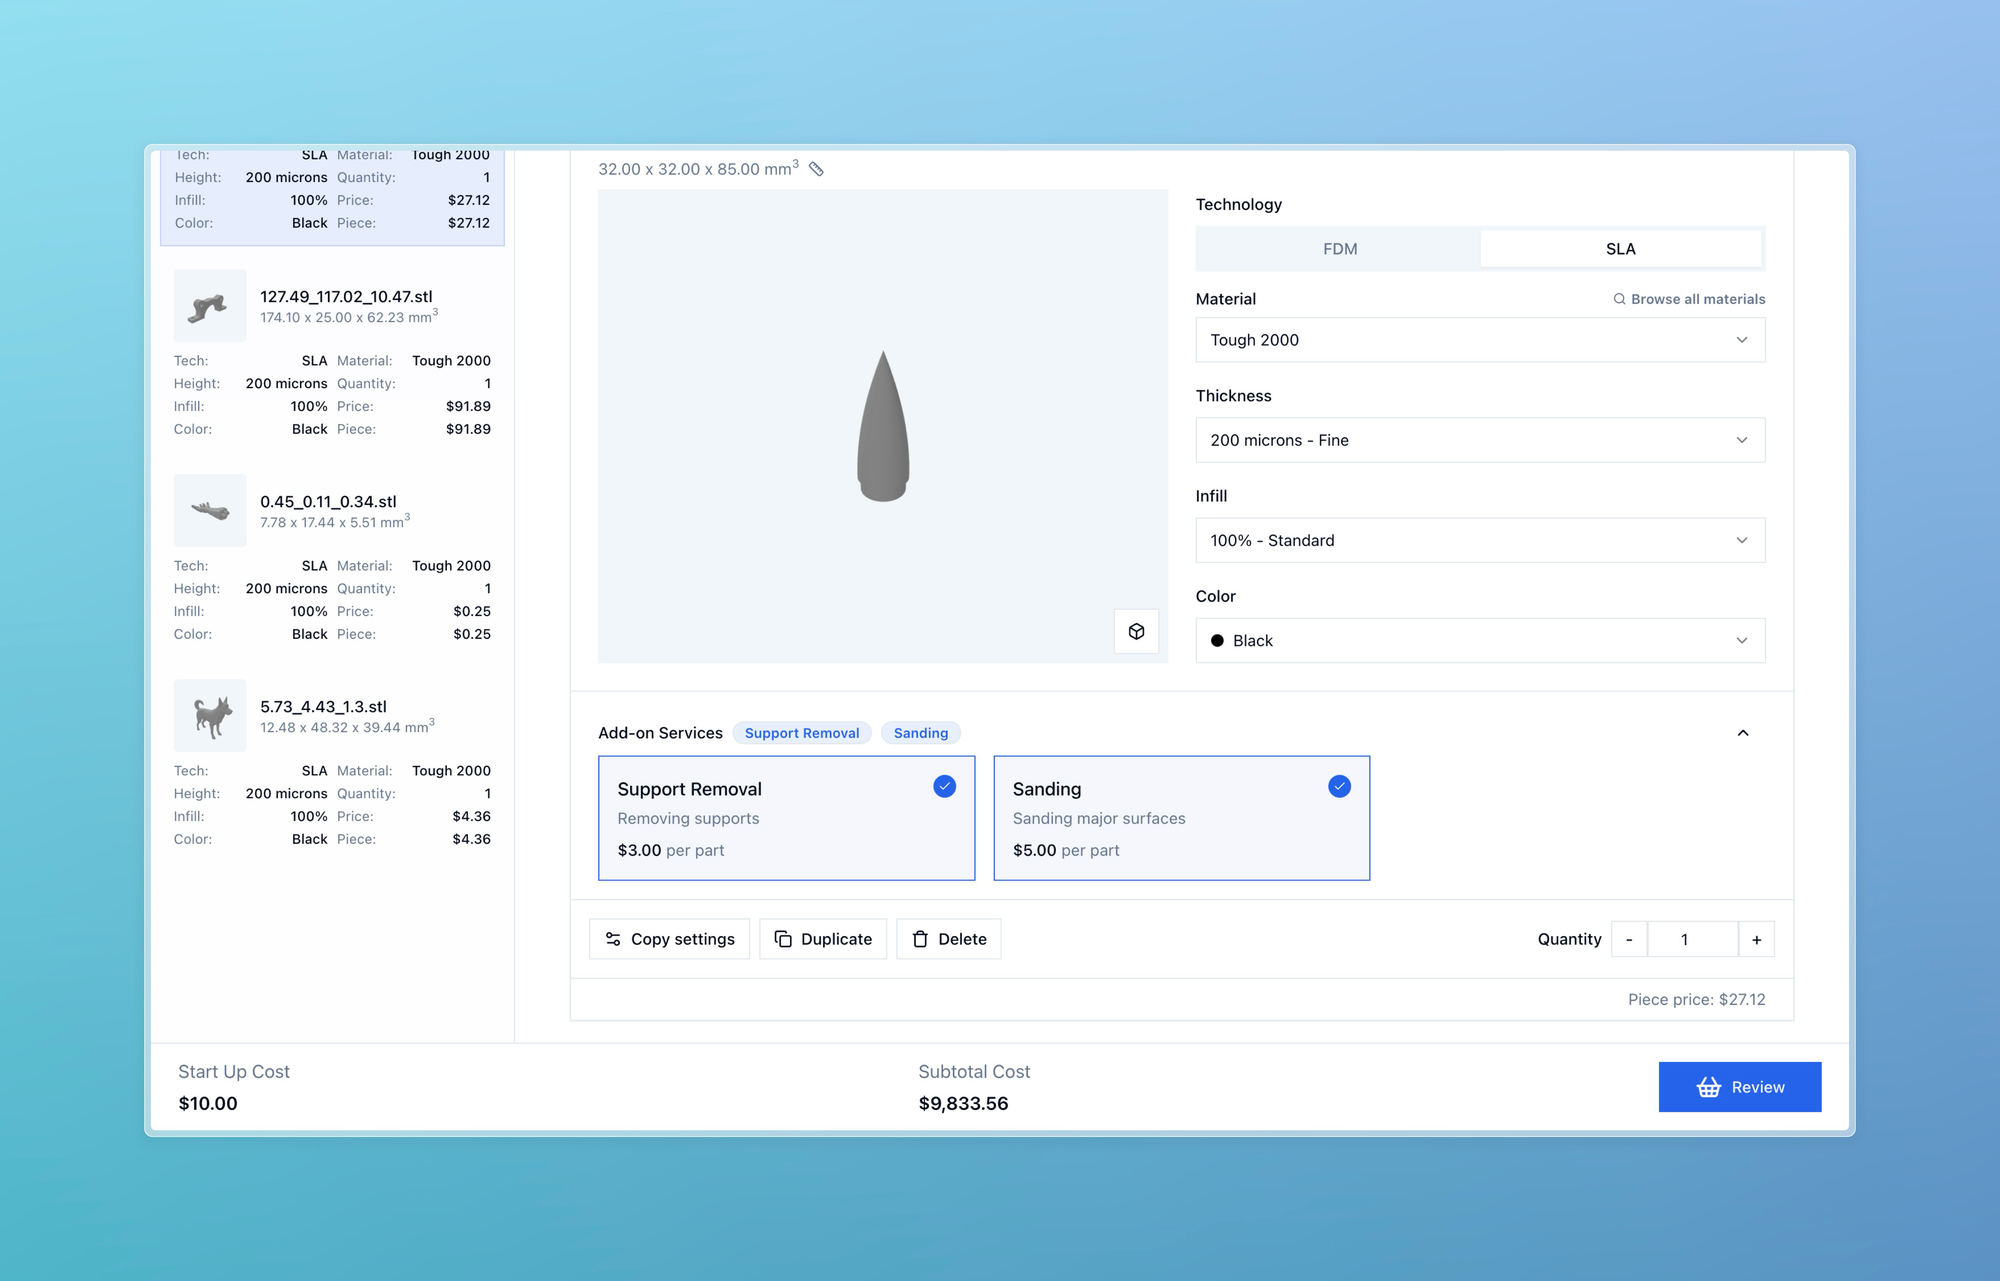Click the Copy settings sliders icon
The width and height of the screenshot is (2000, 1281).
pos(613,939)
